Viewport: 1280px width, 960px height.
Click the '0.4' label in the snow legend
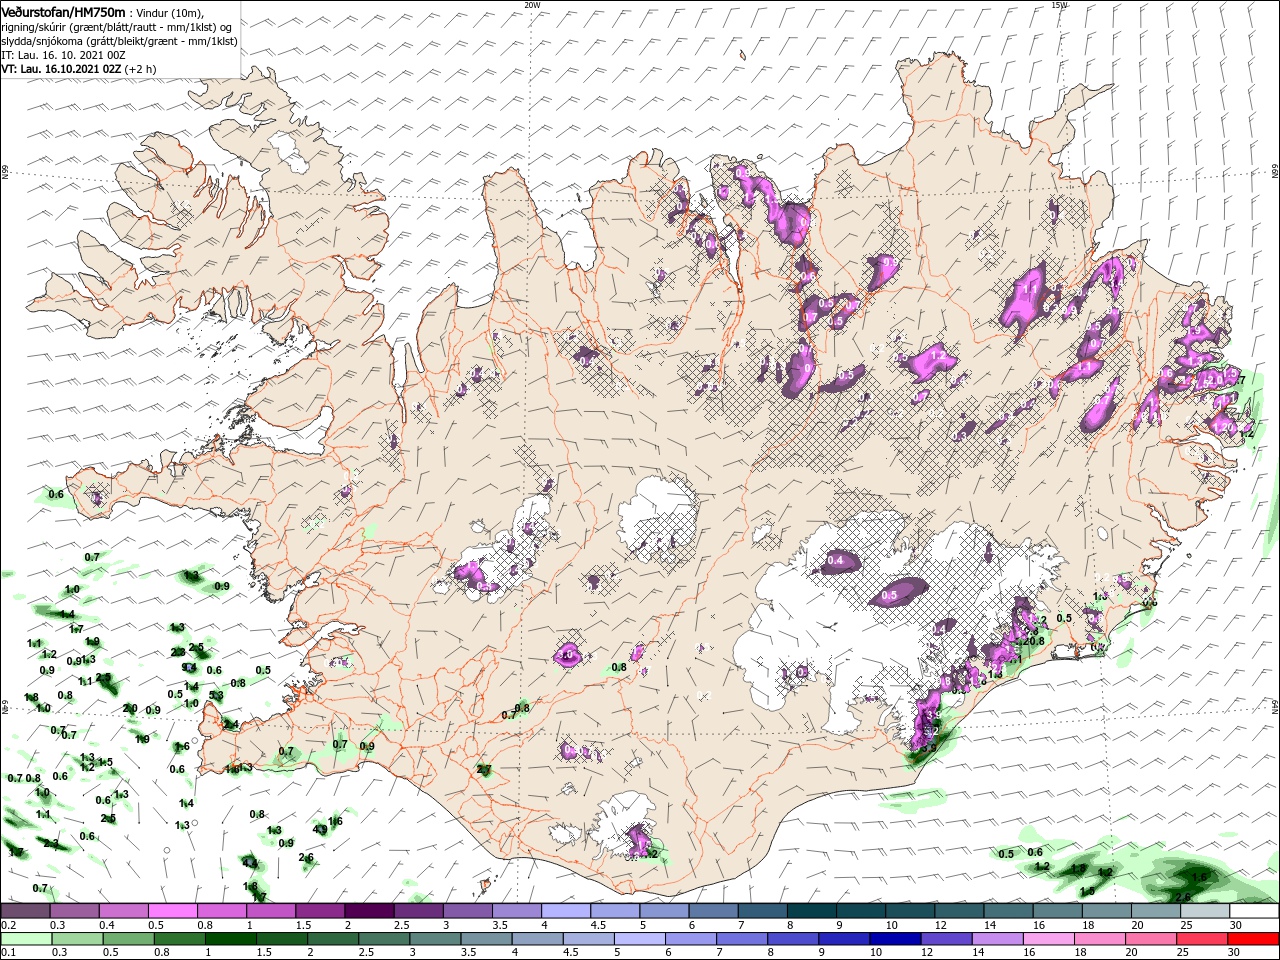click(x=107, y=925)
